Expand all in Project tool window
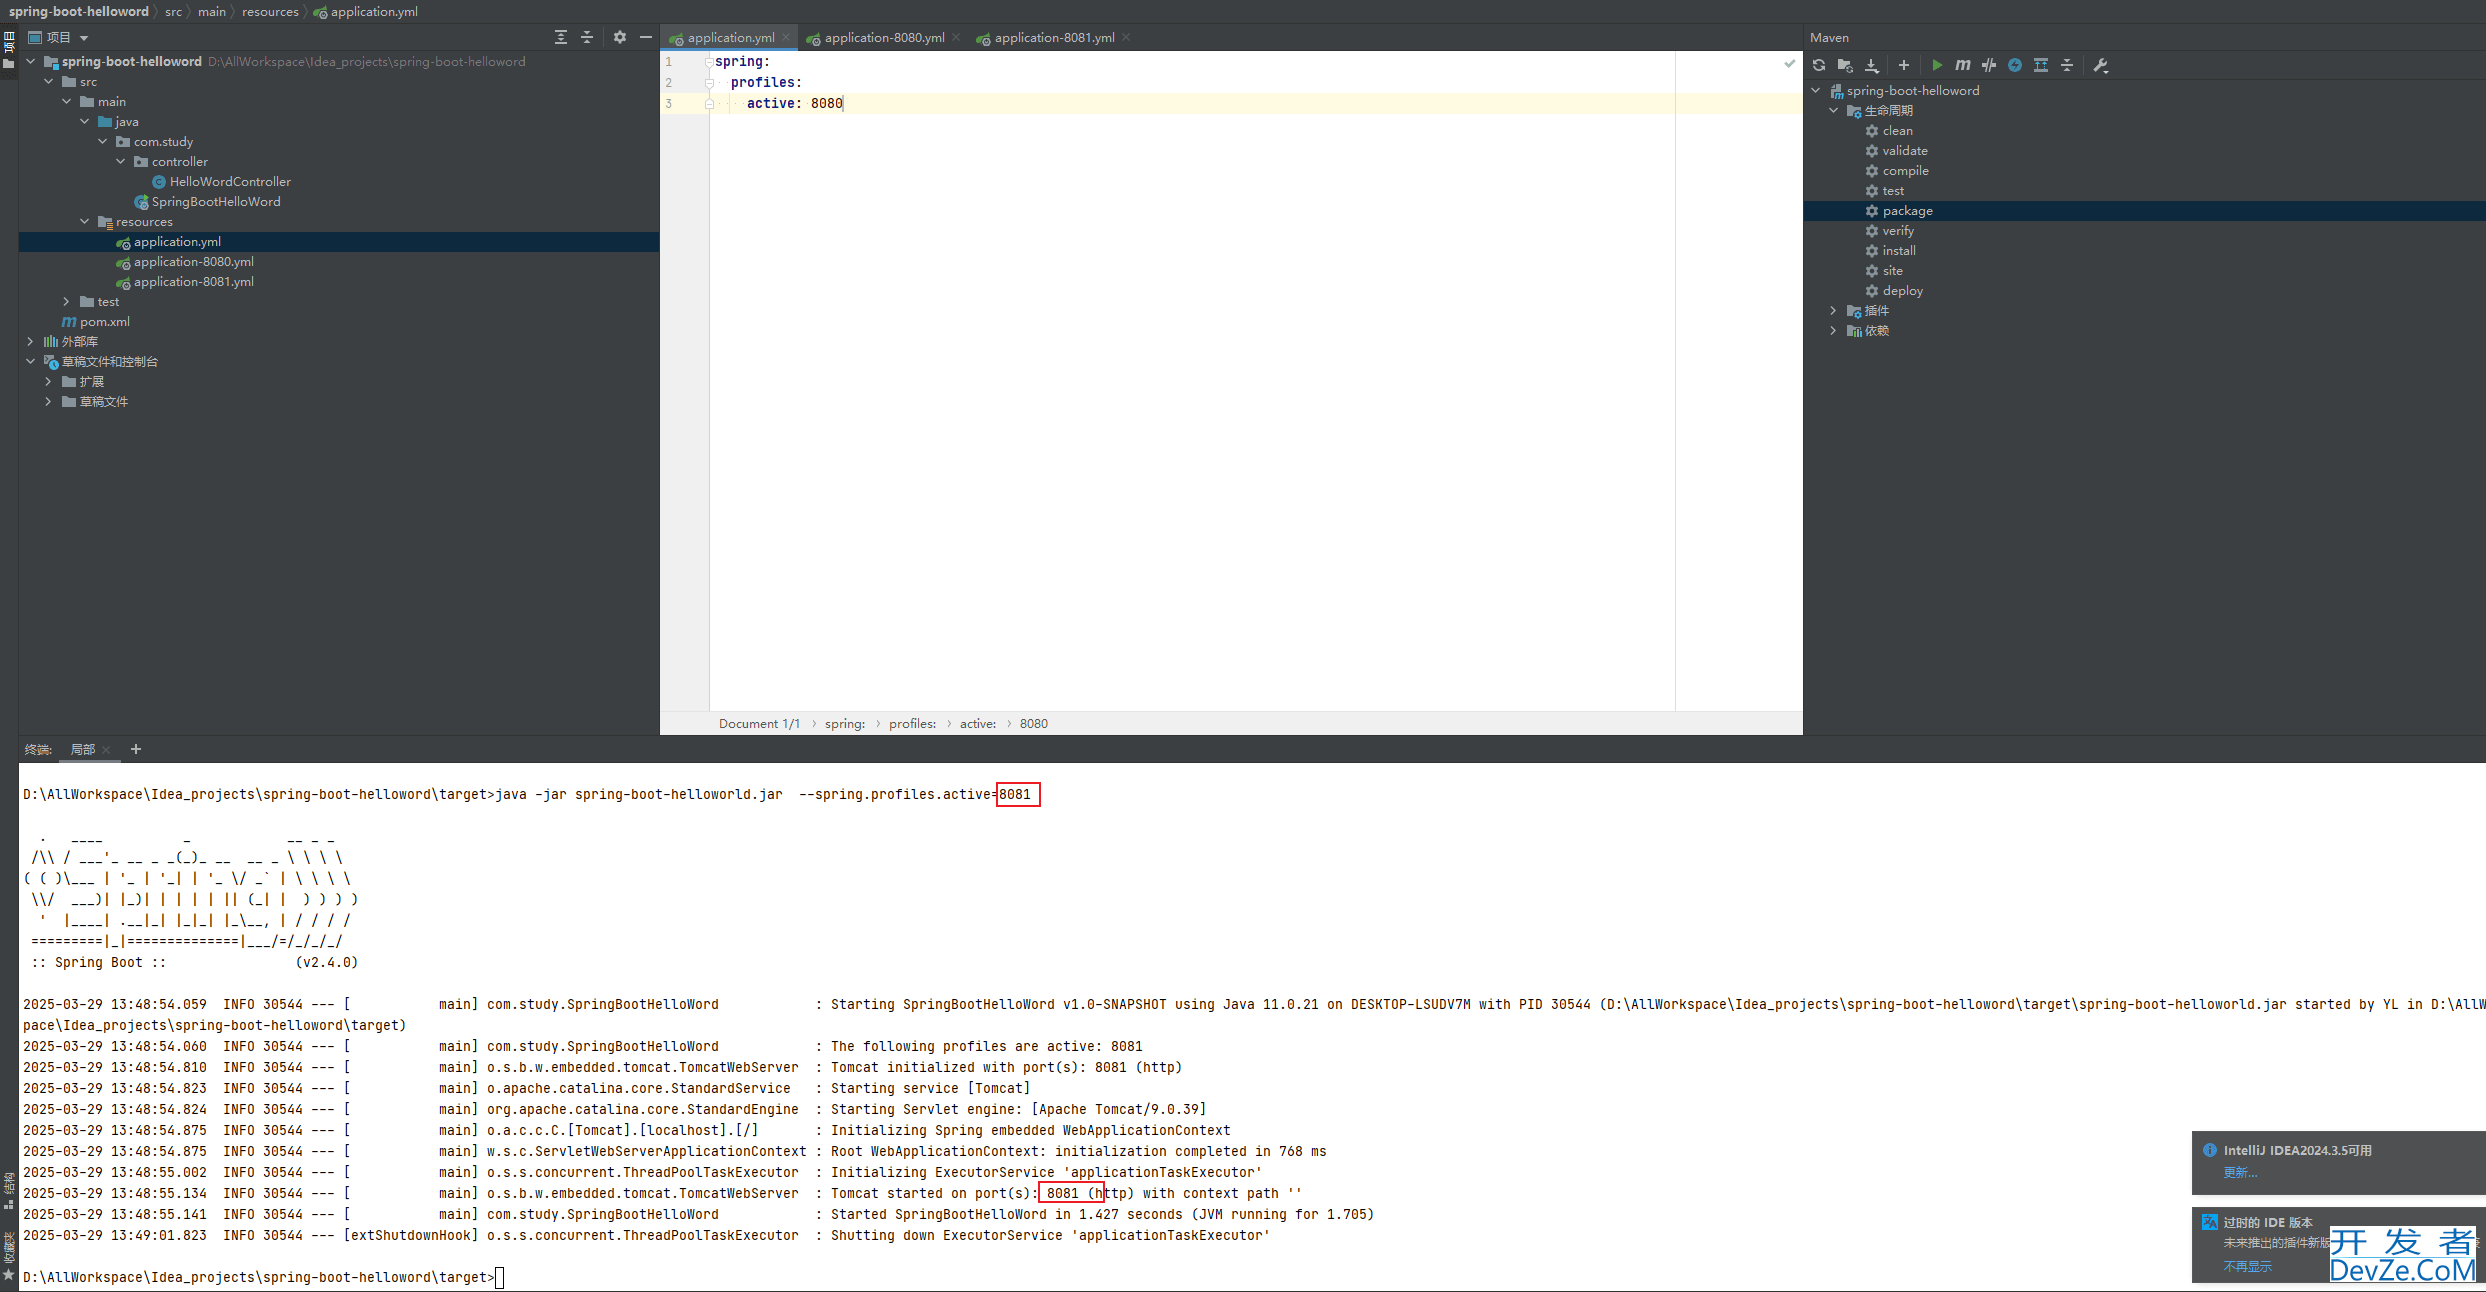The image size is (2486, 1292). tap(561, 37)
